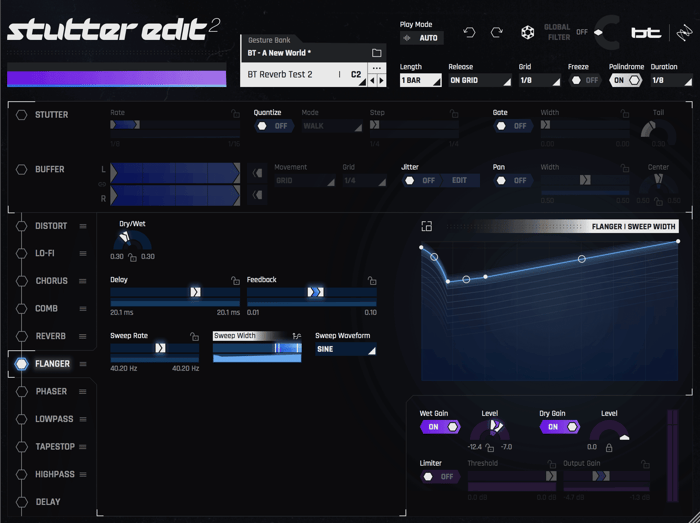700x523 pixels.
Task: Toggle the Dry/Wet lock icon
Action: (x=132, y=257)
